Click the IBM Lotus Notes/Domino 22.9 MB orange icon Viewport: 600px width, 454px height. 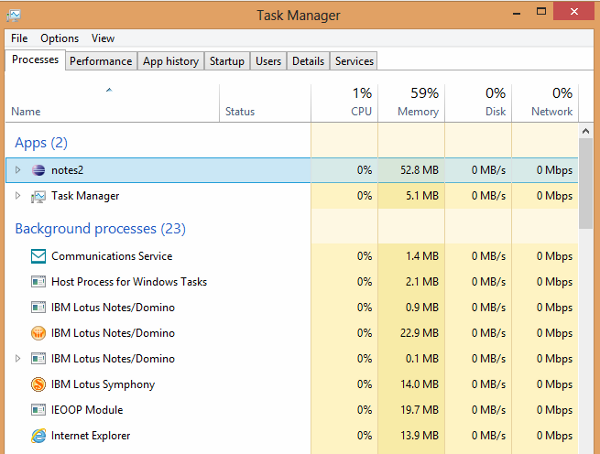click(38, 333)
